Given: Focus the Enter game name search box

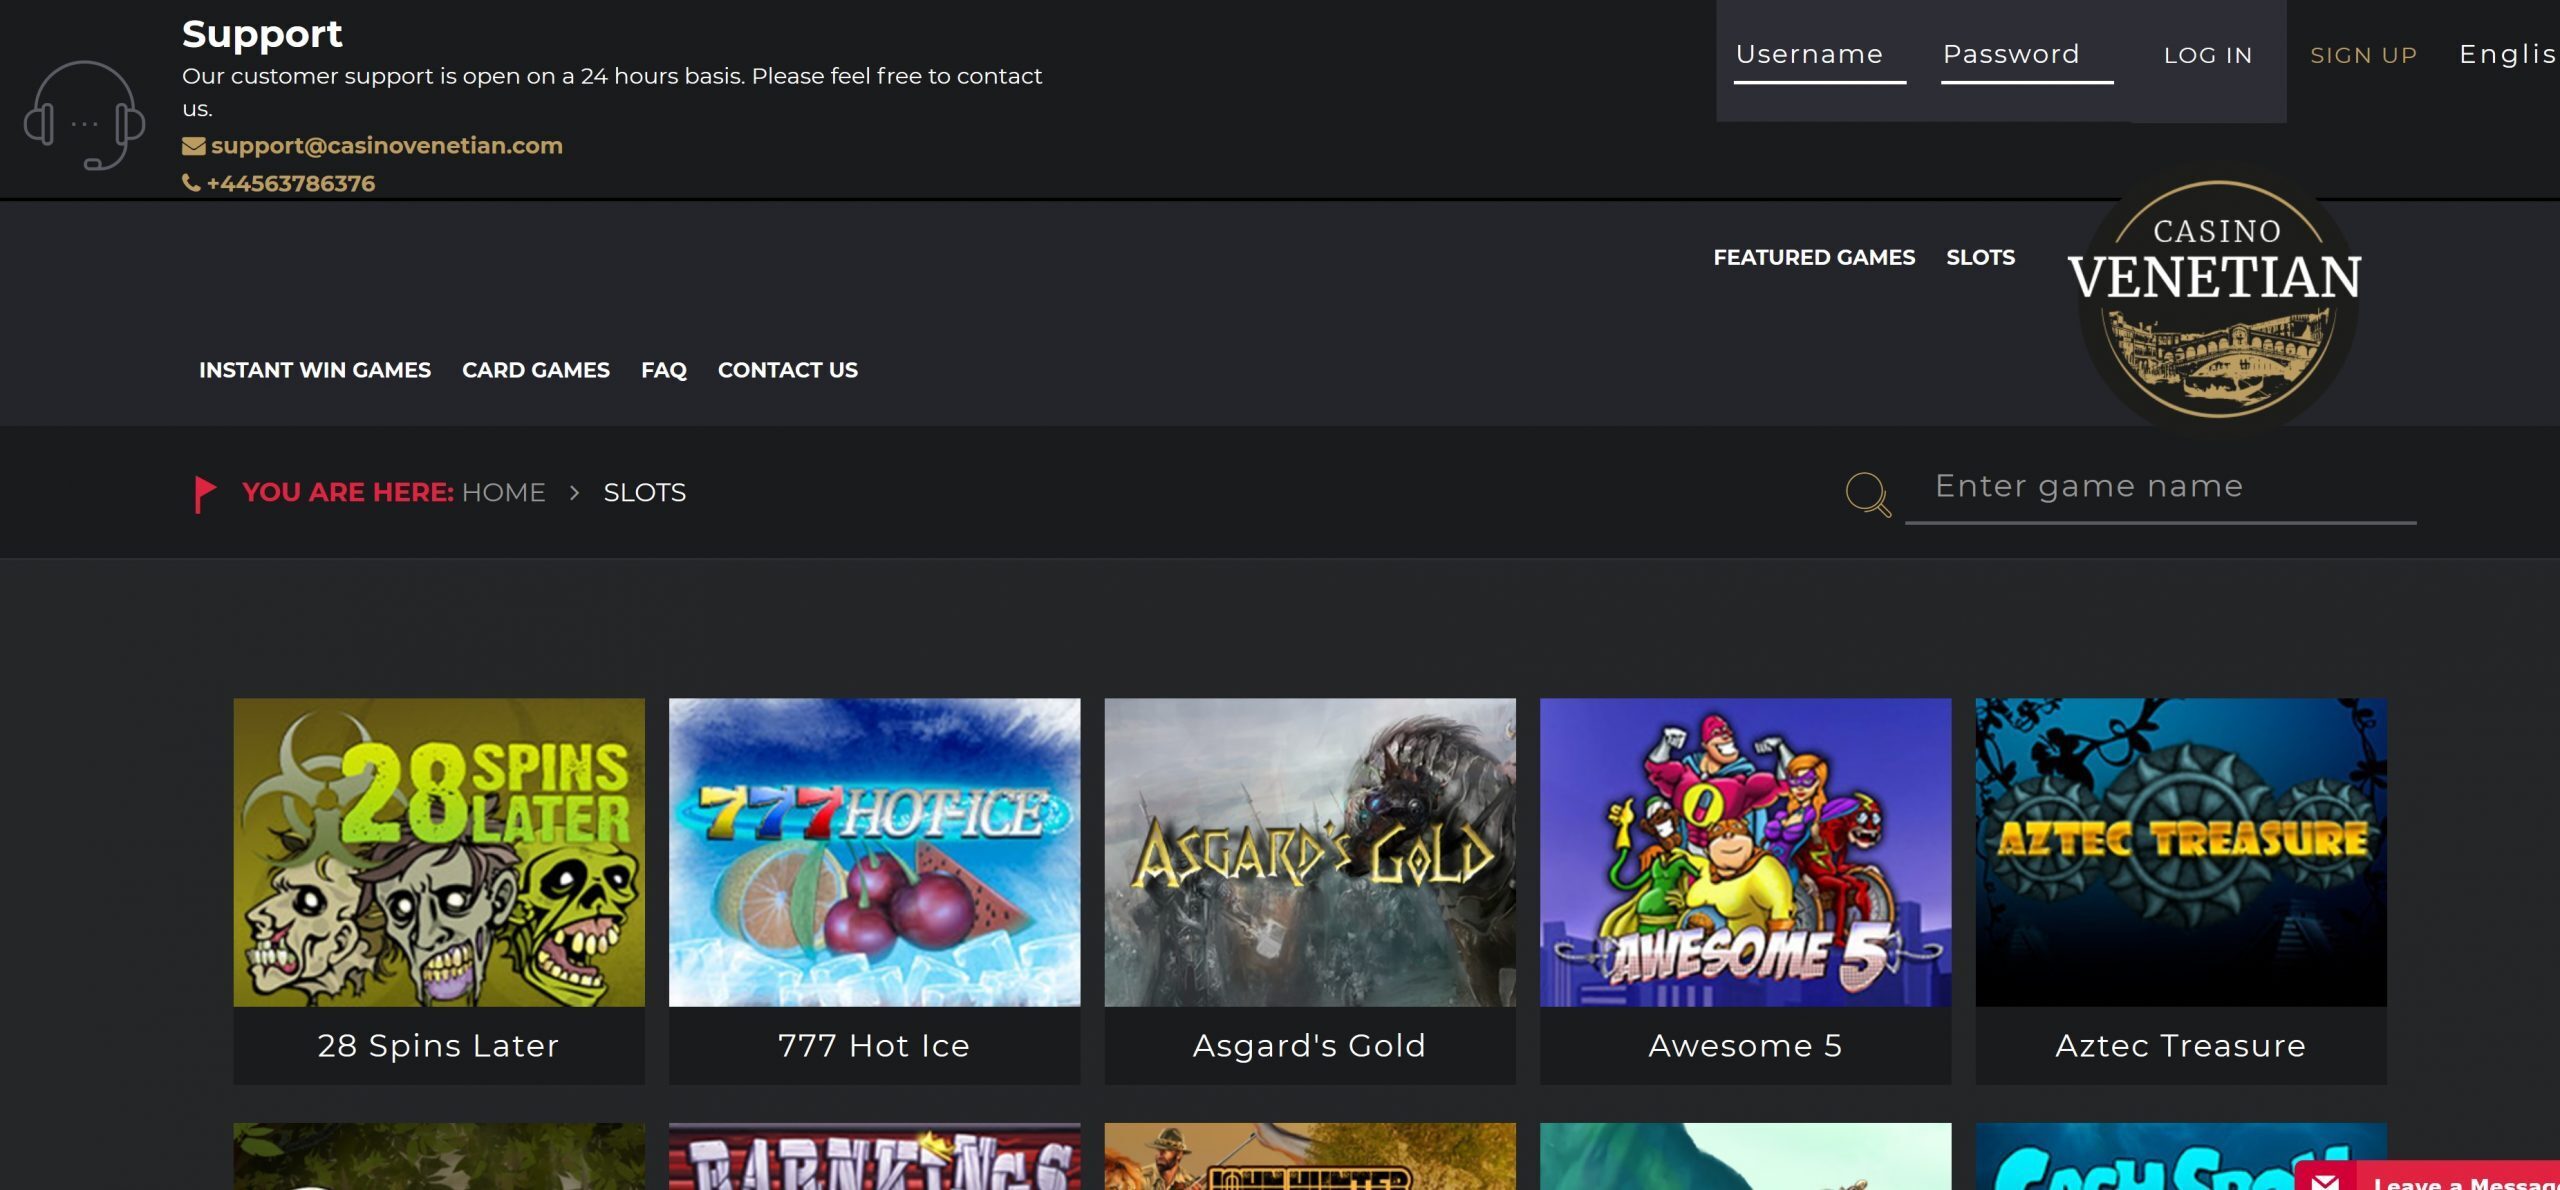Looking at the screenshot, I should pyautogui.click(x=2160, y=490).
